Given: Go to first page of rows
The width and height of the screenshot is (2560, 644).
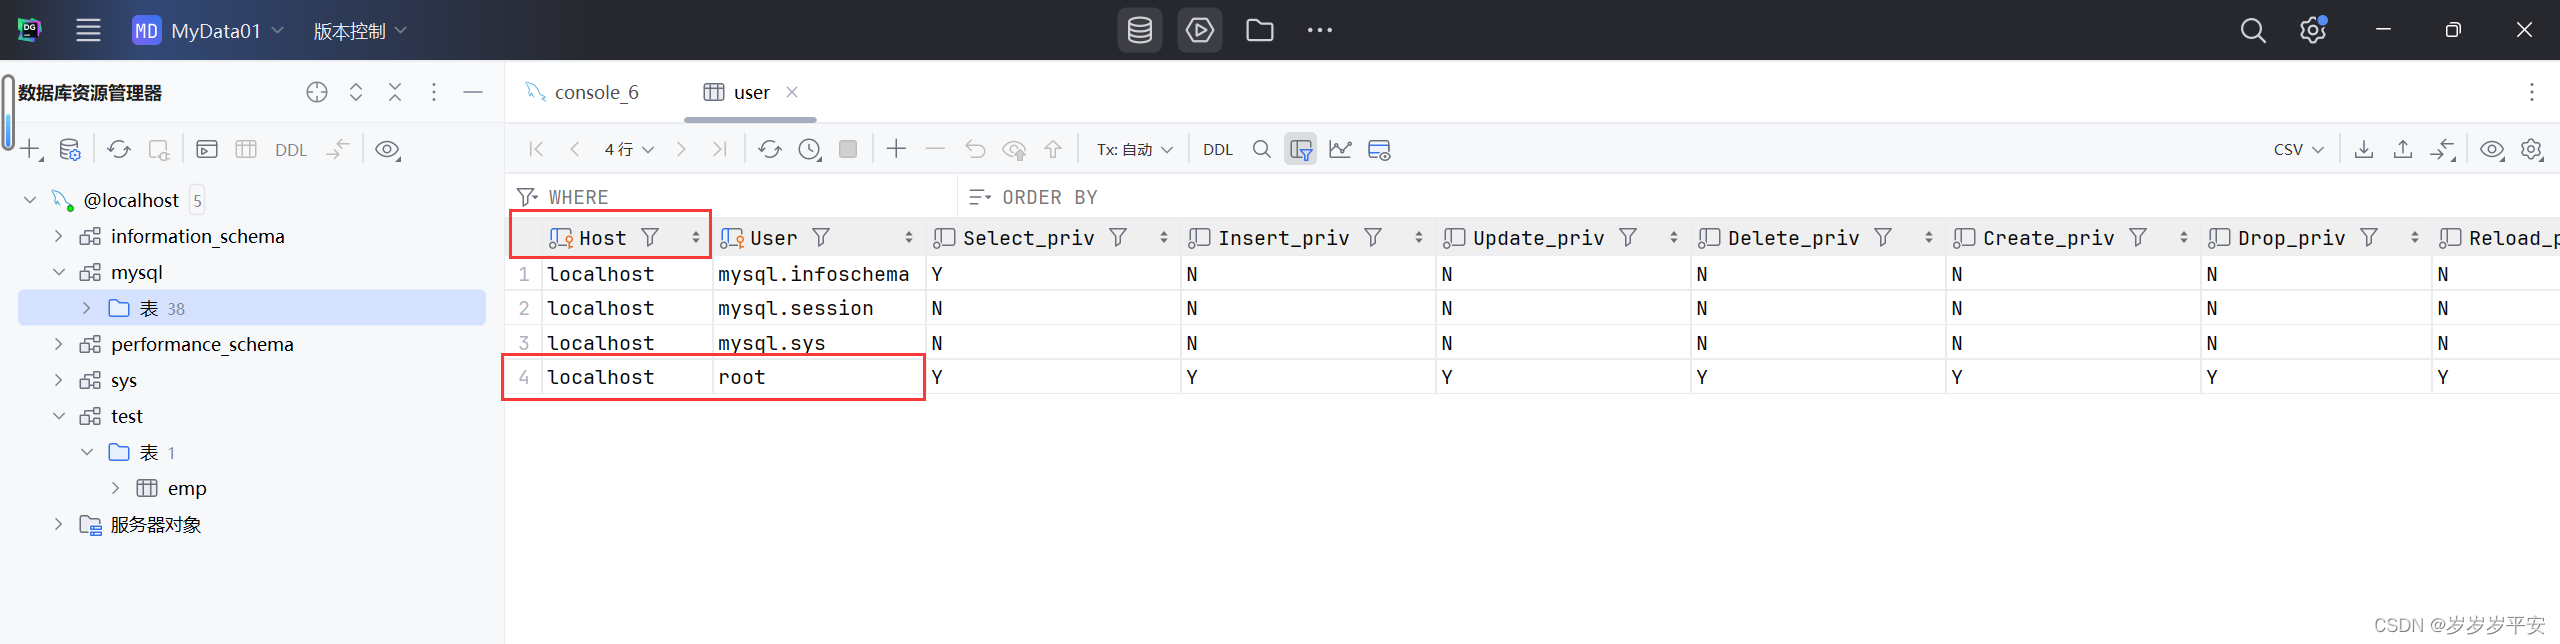Looking at the screenshot, I should pos(536,149).
